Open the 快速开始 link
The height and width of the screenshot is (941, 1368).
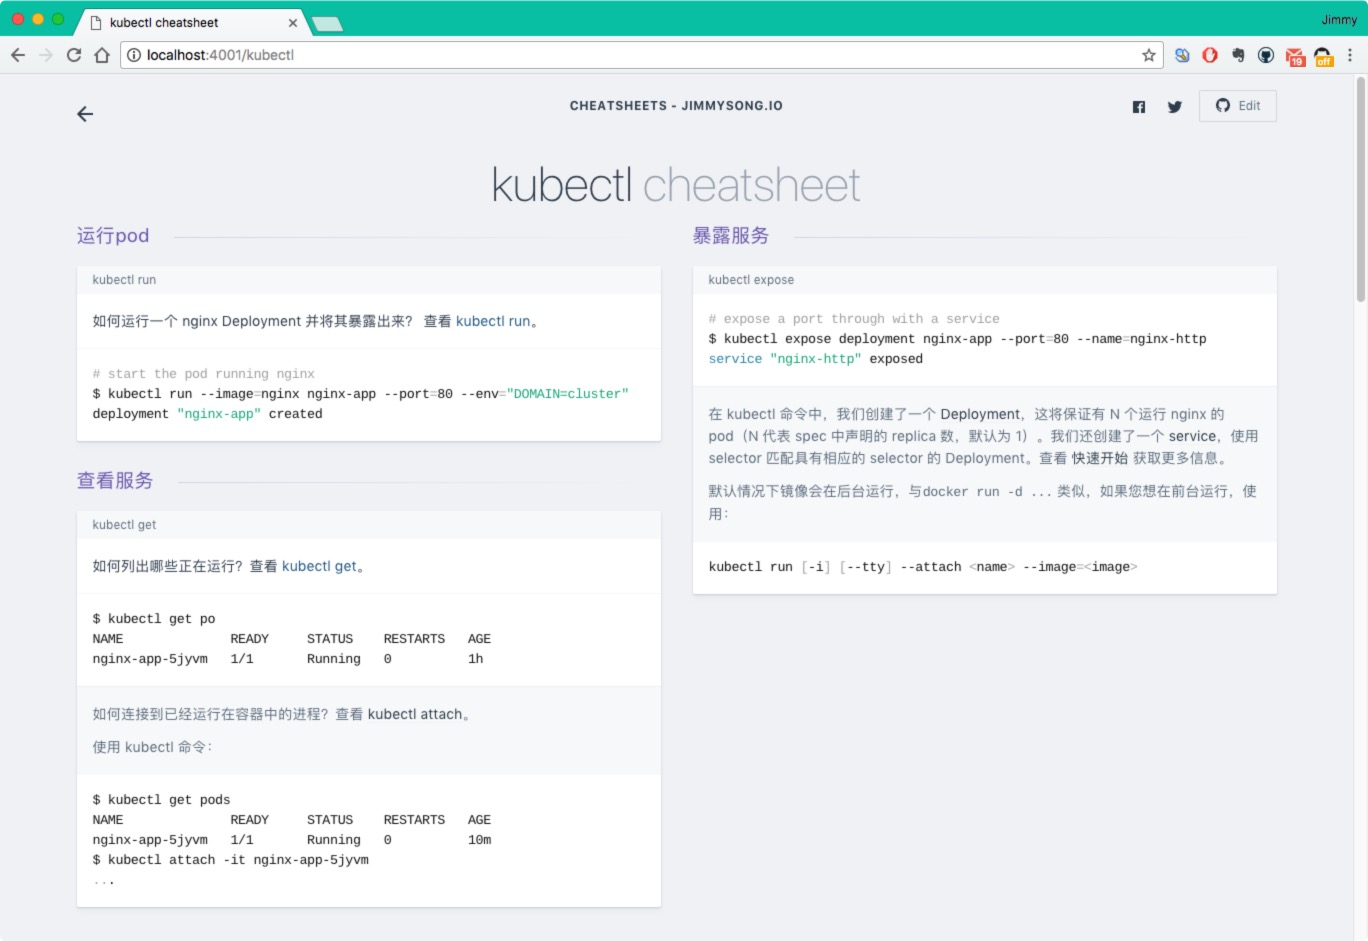(1100, 458)
